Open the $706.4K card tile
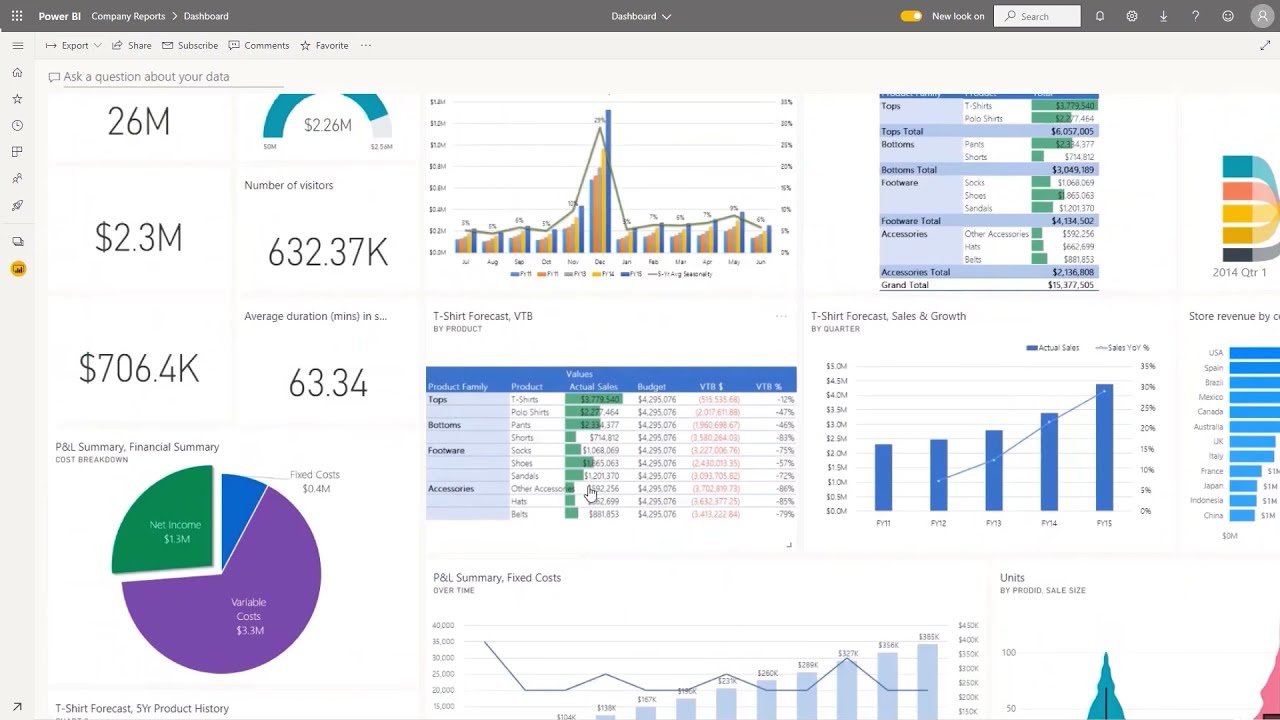The height and width of the screenshot is (720, 1280). point(139,363)
